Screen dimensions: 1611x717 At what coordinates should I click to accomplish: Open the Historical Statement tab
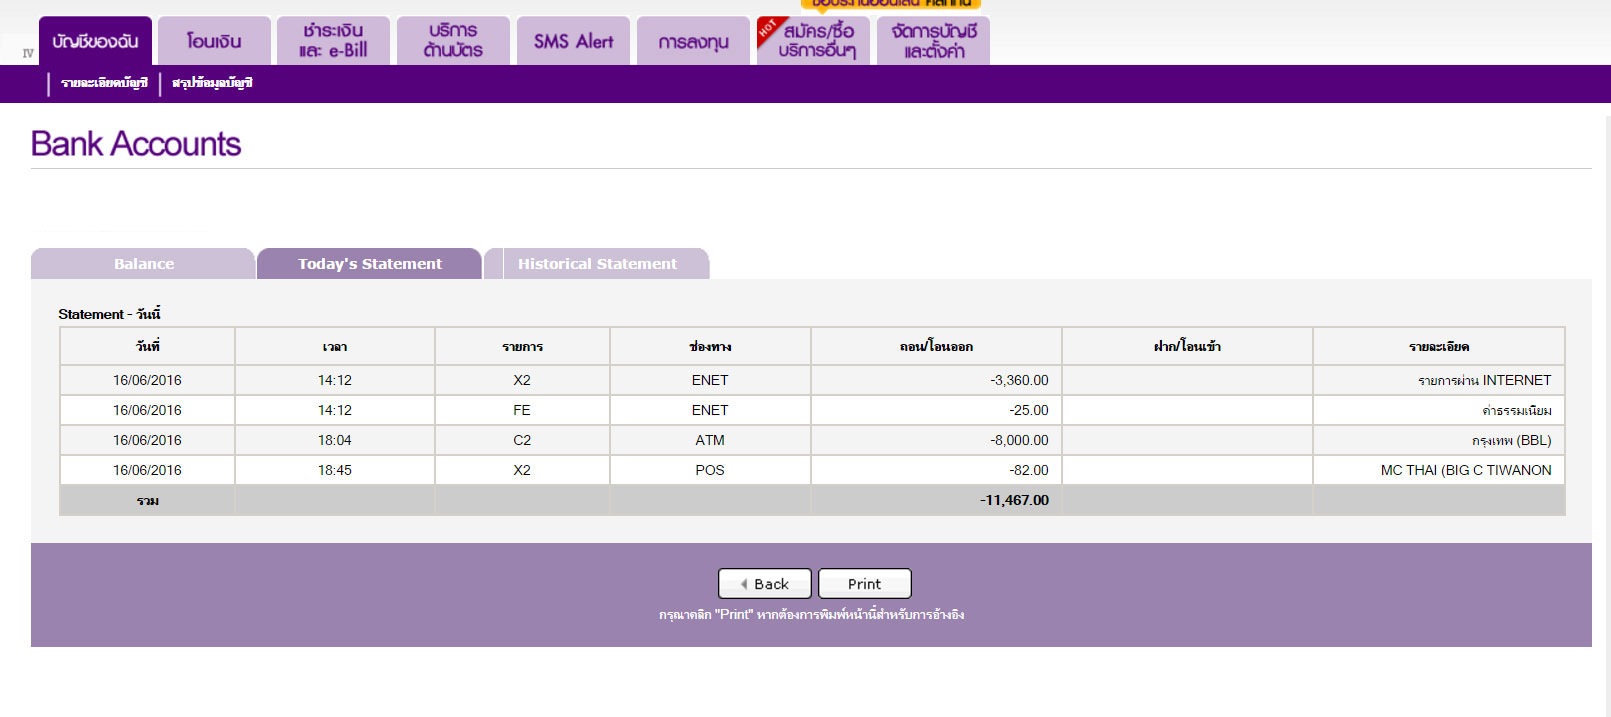click(x=597, y=264)
